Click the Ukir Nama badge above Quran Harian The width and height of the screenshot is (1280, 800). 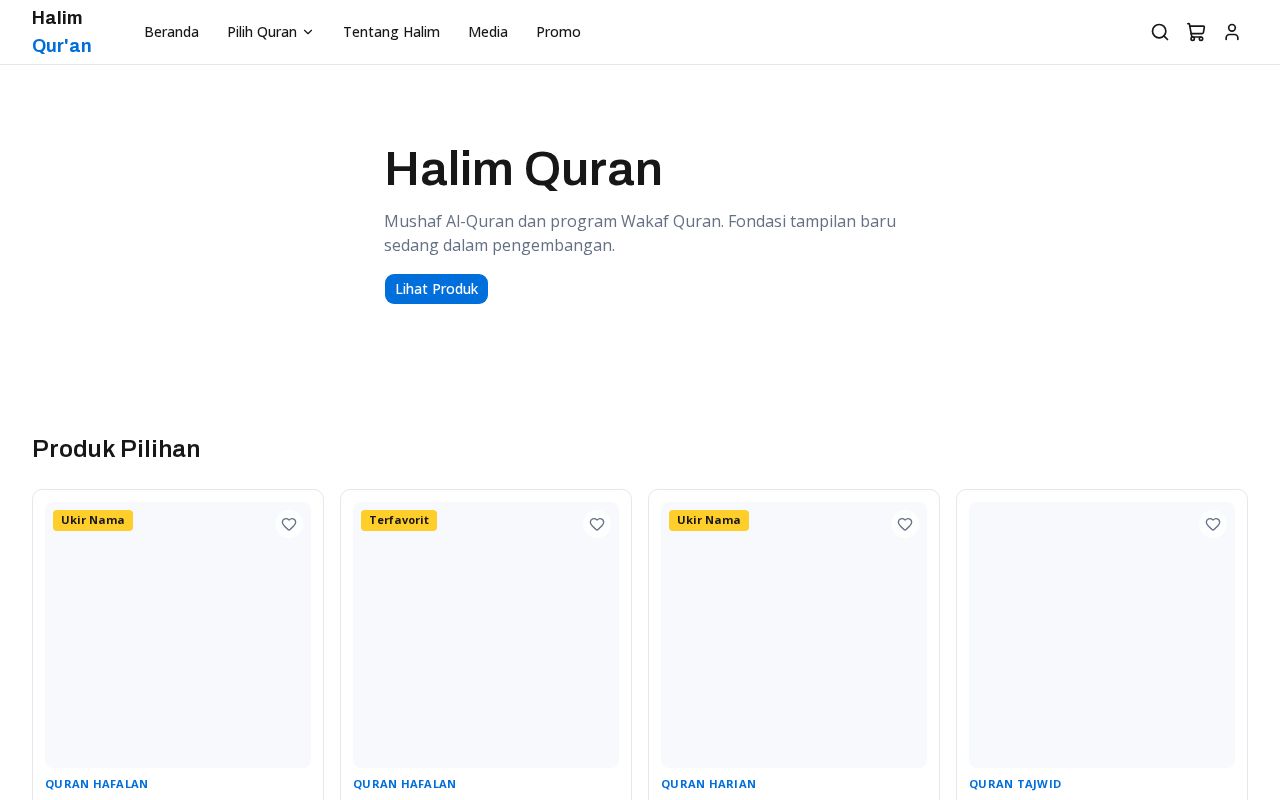point(709,520)
